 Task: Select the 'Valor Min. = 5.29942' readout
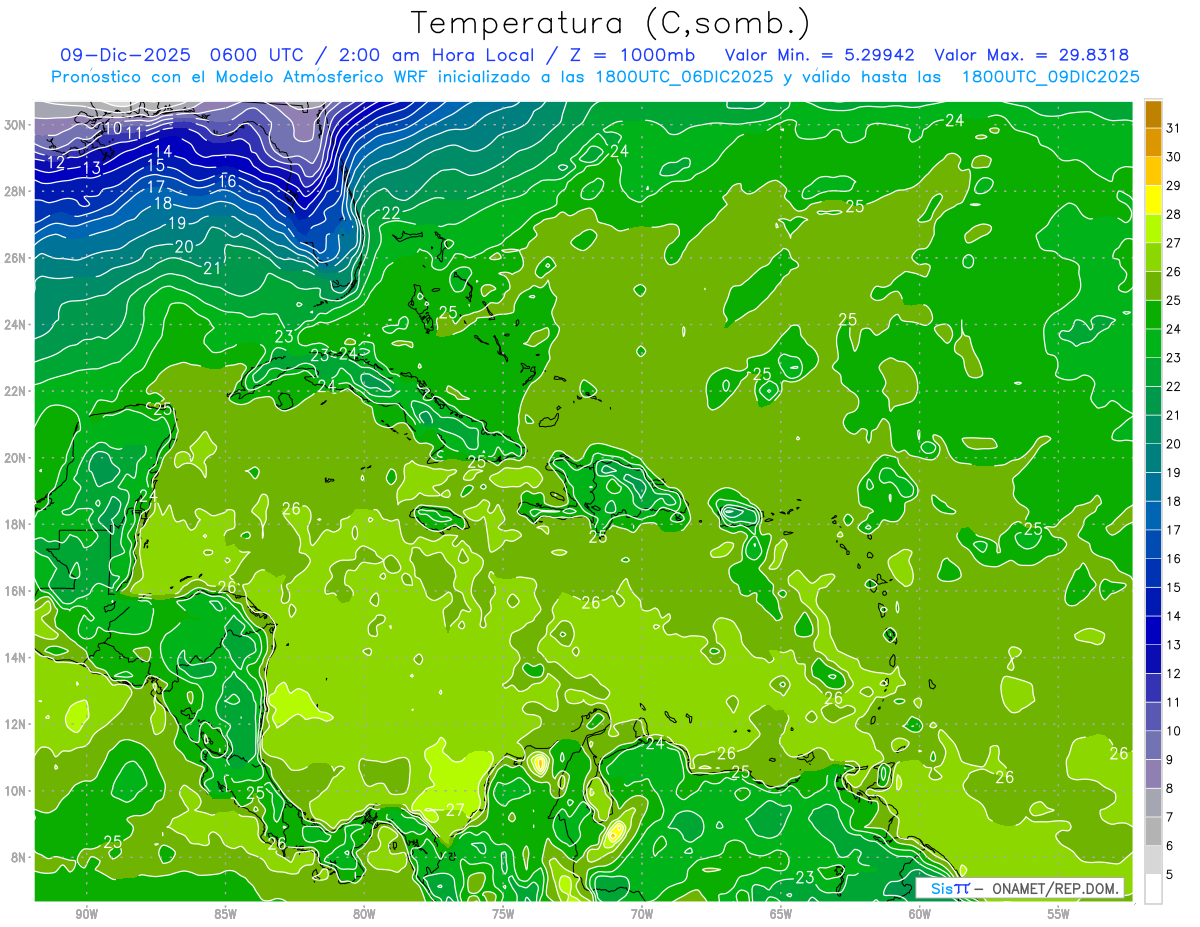(821, 54)
